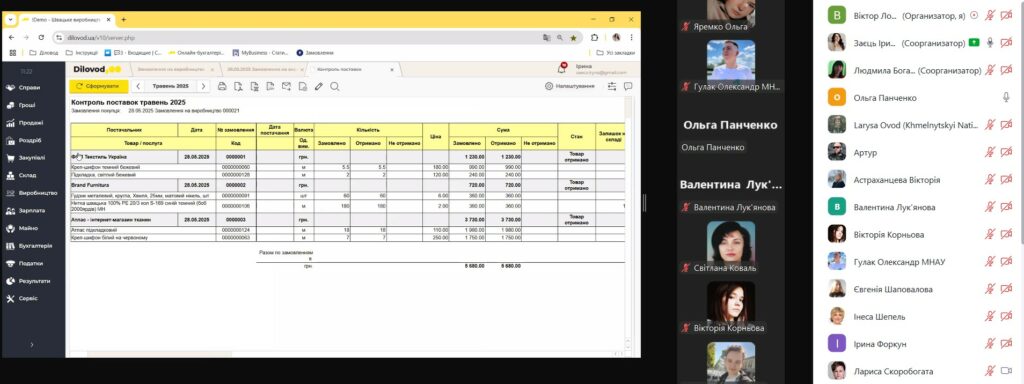1024x384 pixels.
Task: Toggle microphone mute for Артур
Action: pos(990,152)
